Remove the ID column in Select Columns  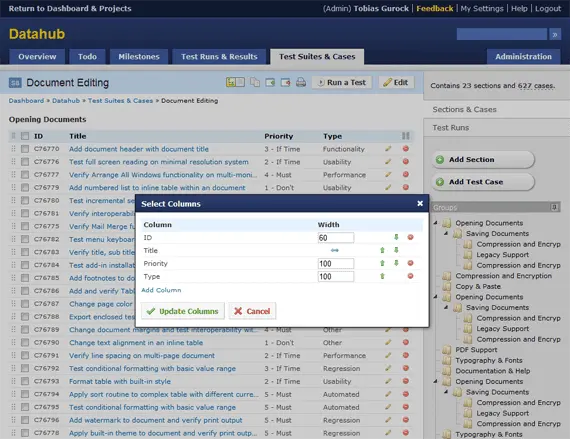[x=410, y=237]
